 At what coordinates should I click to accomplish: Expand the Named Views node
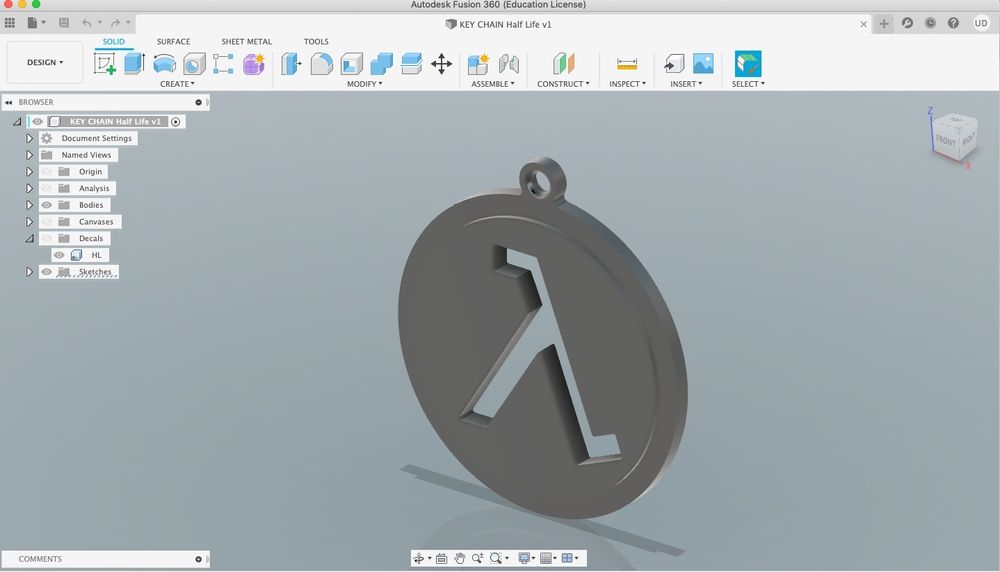click(x=29, y=154)
